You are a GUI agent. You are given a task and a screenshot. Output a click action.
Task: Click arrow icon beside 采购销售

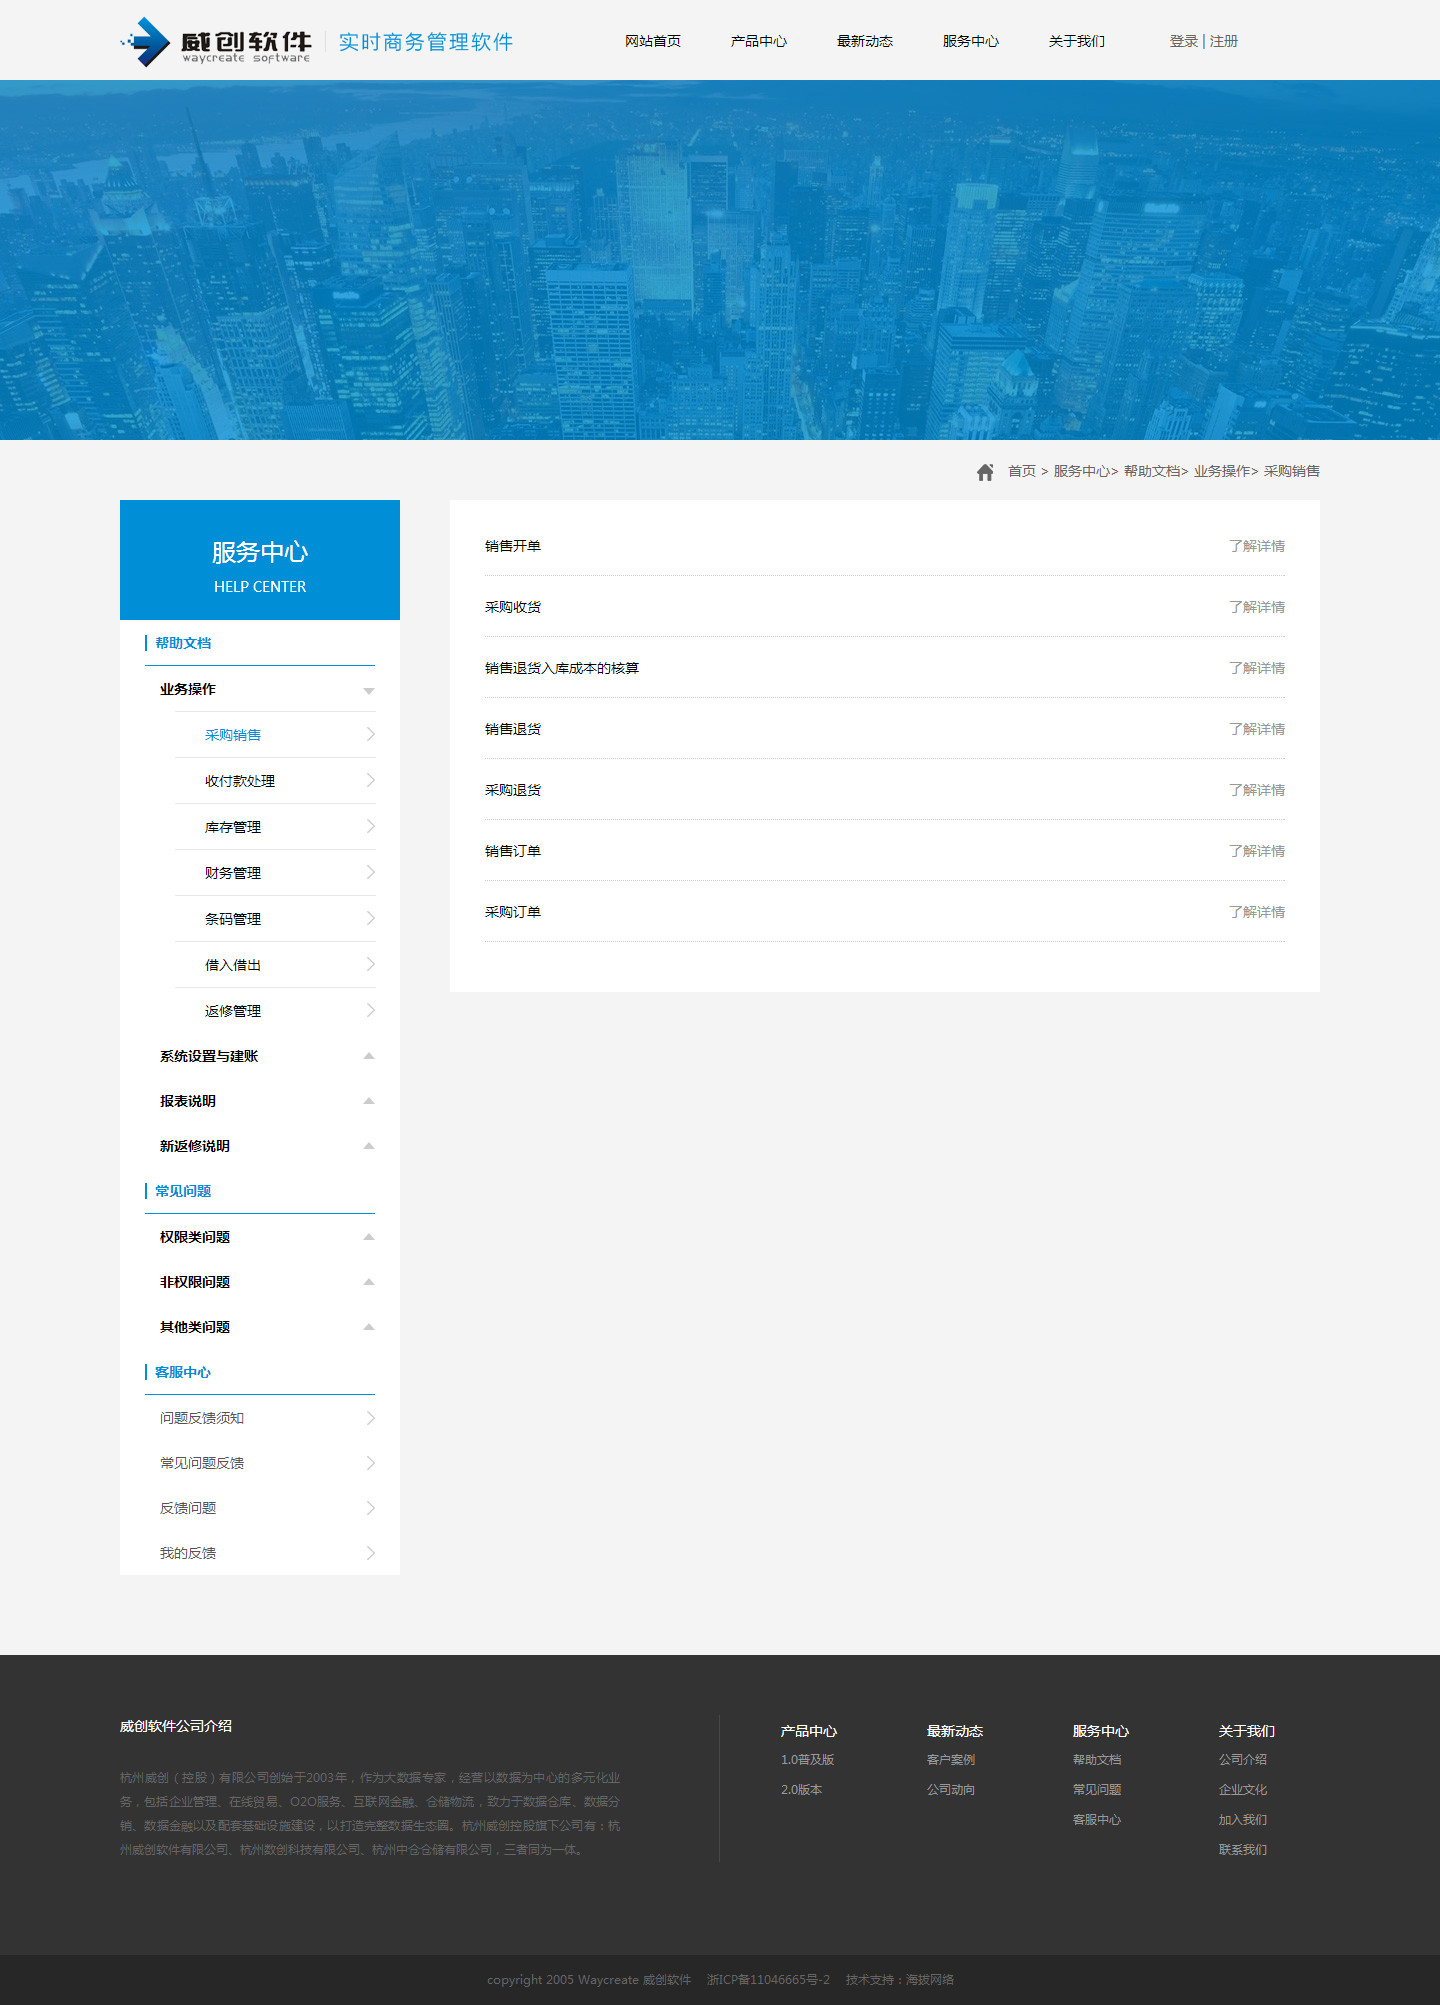pyautogui.click(x=370, y=734)
